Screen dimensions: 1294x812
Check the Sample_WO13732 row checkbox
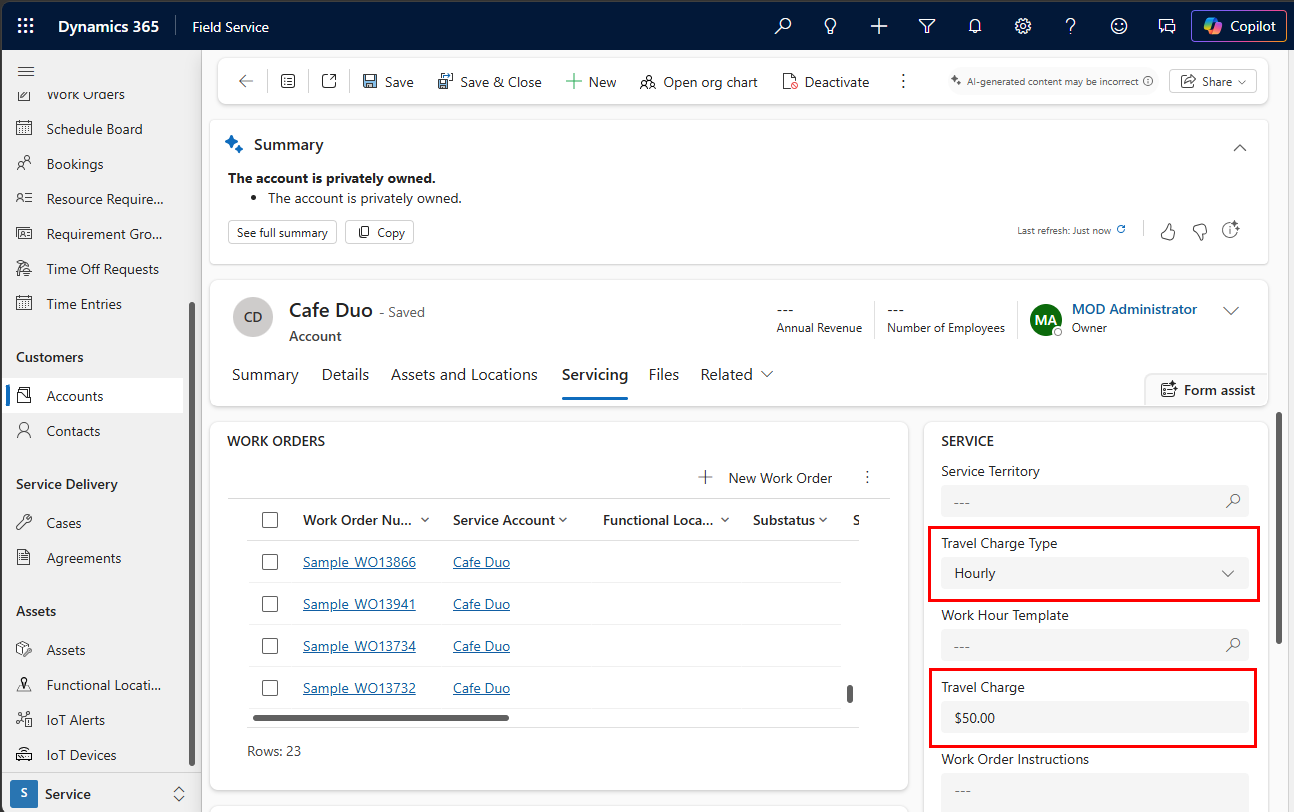270,688
